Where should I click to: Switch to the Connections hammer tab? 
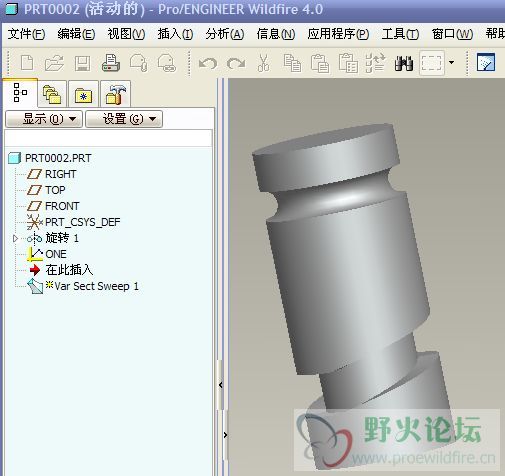click(x=115, y=94)
